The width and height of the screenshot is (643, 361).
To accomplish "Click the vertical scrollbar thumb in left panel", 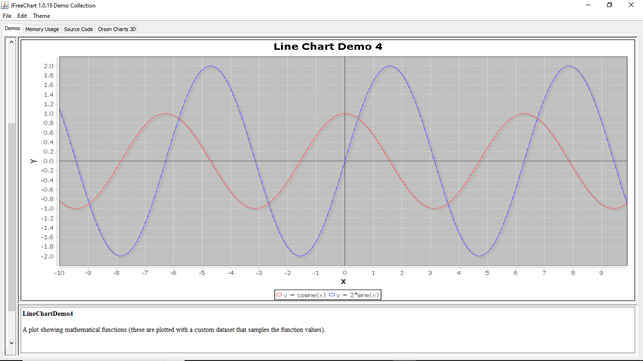I will click(11, 217).
